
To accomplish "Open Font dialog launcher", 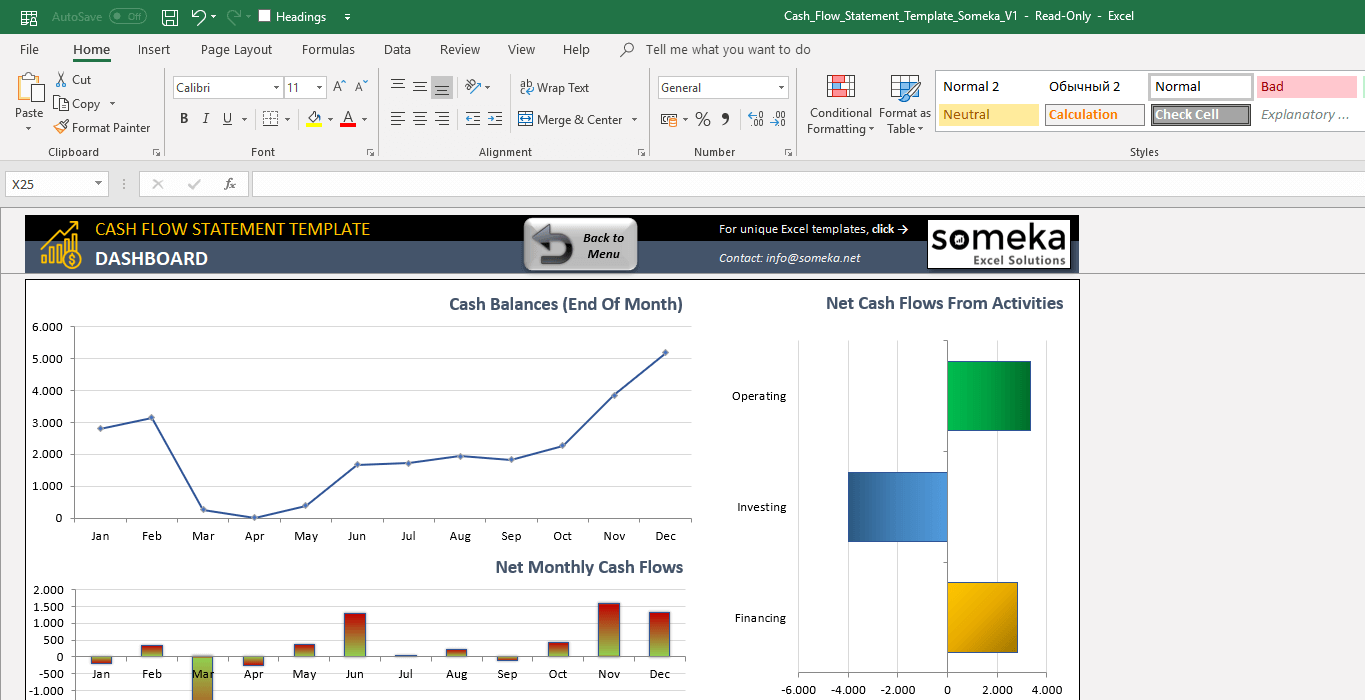I will coord(371,153).
